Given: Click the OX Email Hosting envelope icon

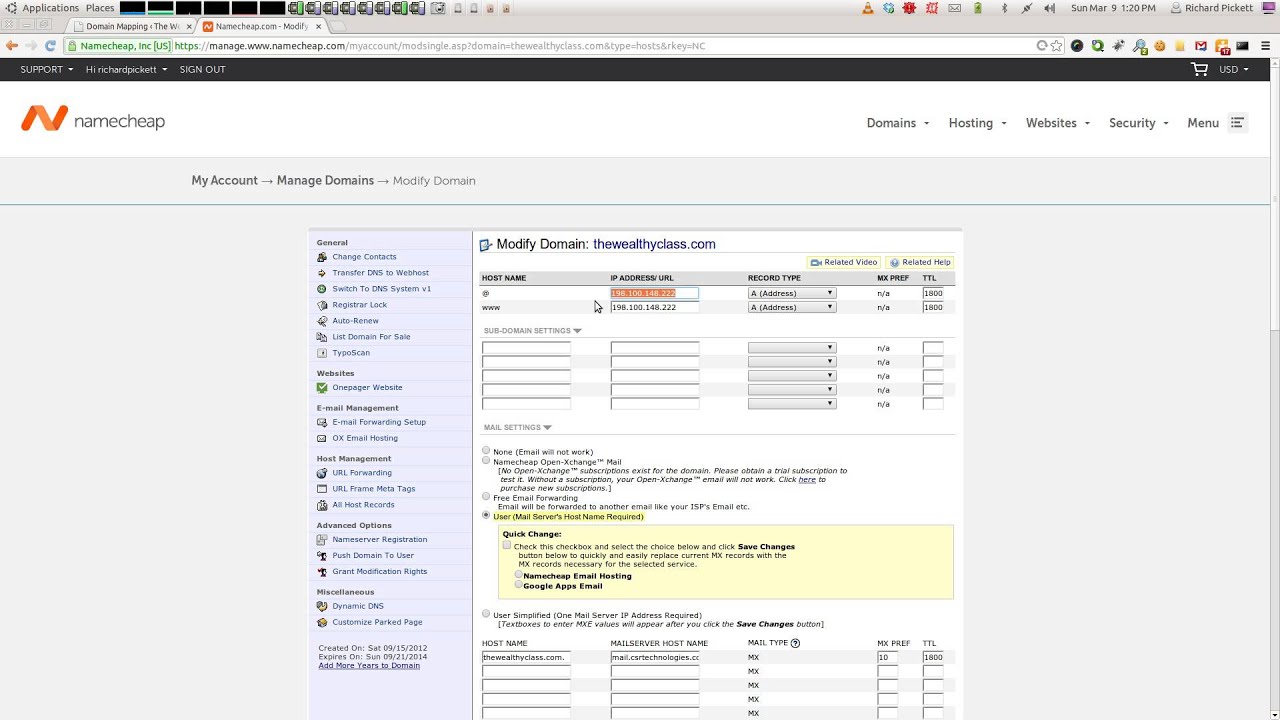Looking at the screenshot, I should (322, 438).
